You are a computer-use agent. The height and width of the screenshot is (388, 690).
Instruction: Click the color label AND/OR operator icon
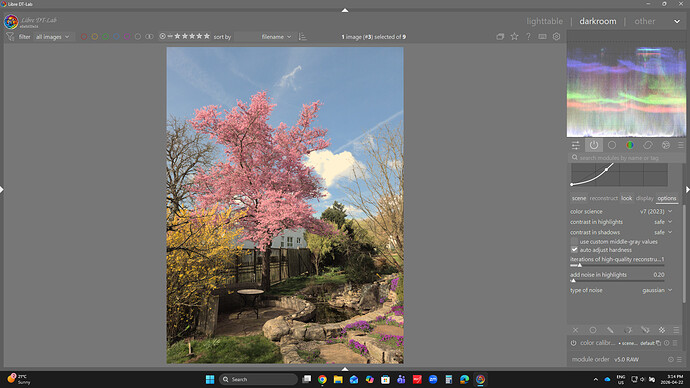[149, 37]
